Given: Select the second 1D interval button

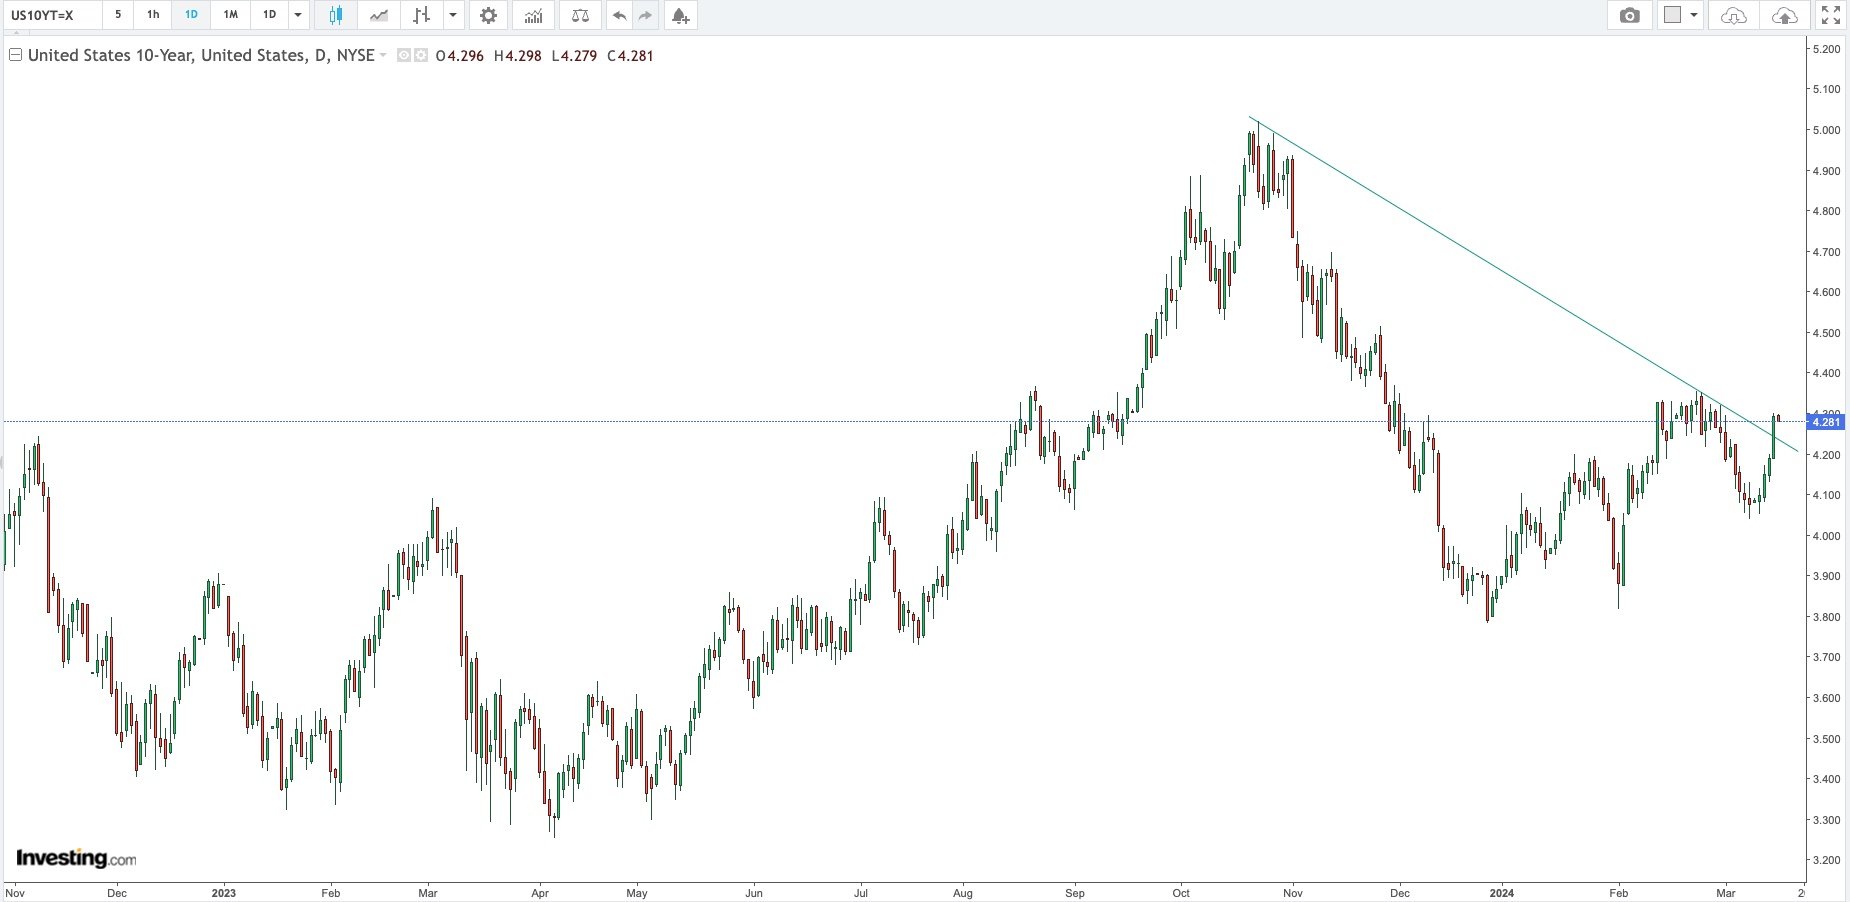Looking at the screenshot, I should coord(269,15).
